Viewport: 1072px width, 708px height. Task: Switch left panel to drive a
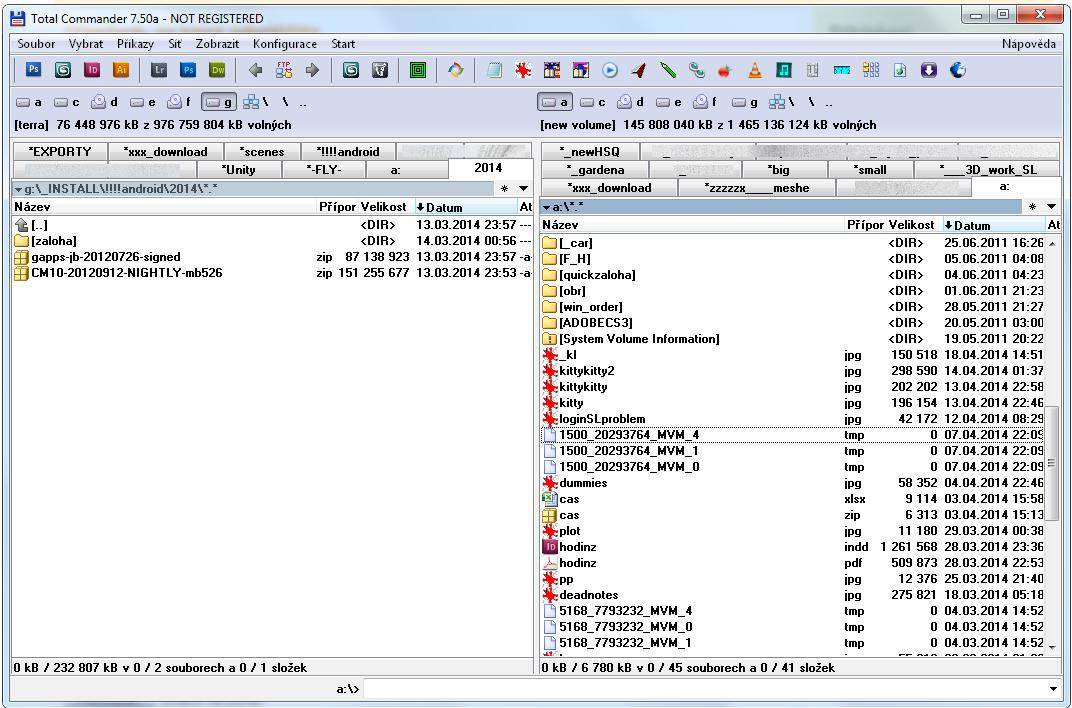[29, 103]
